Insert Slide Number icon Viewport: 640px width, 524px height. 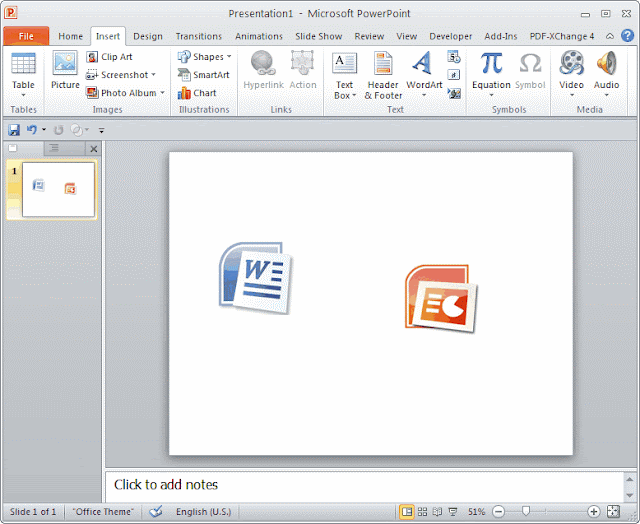coord(454,75)
